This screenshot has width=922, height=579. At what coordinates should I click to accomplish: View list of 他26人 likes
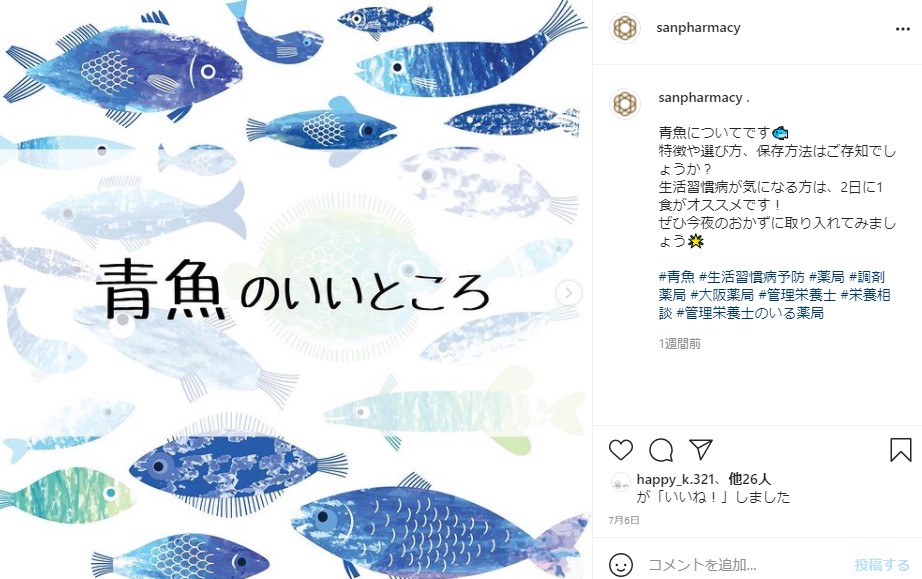pos(749,479)
